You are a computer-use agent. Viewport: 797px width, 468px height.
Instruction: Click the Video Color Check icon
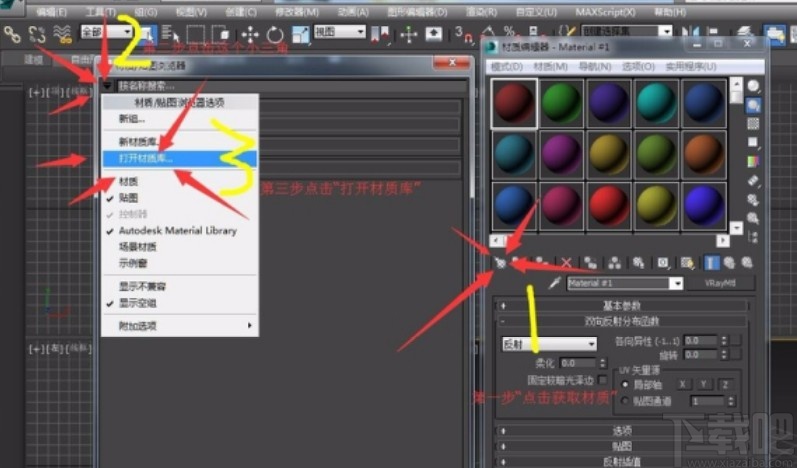coord(753,162)
